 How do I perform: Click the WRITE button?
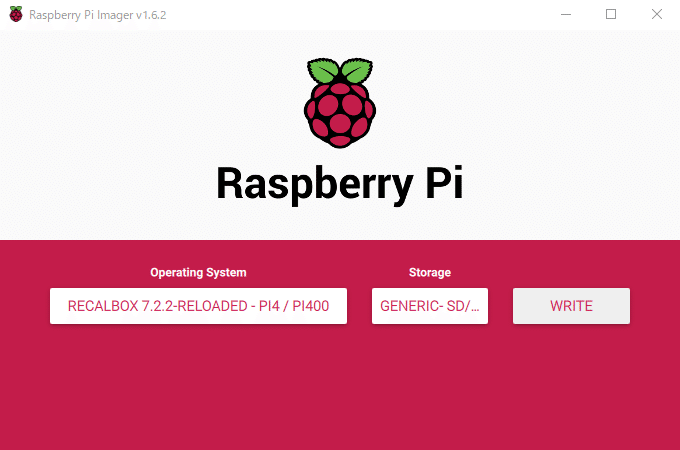(x=571, y=306)
